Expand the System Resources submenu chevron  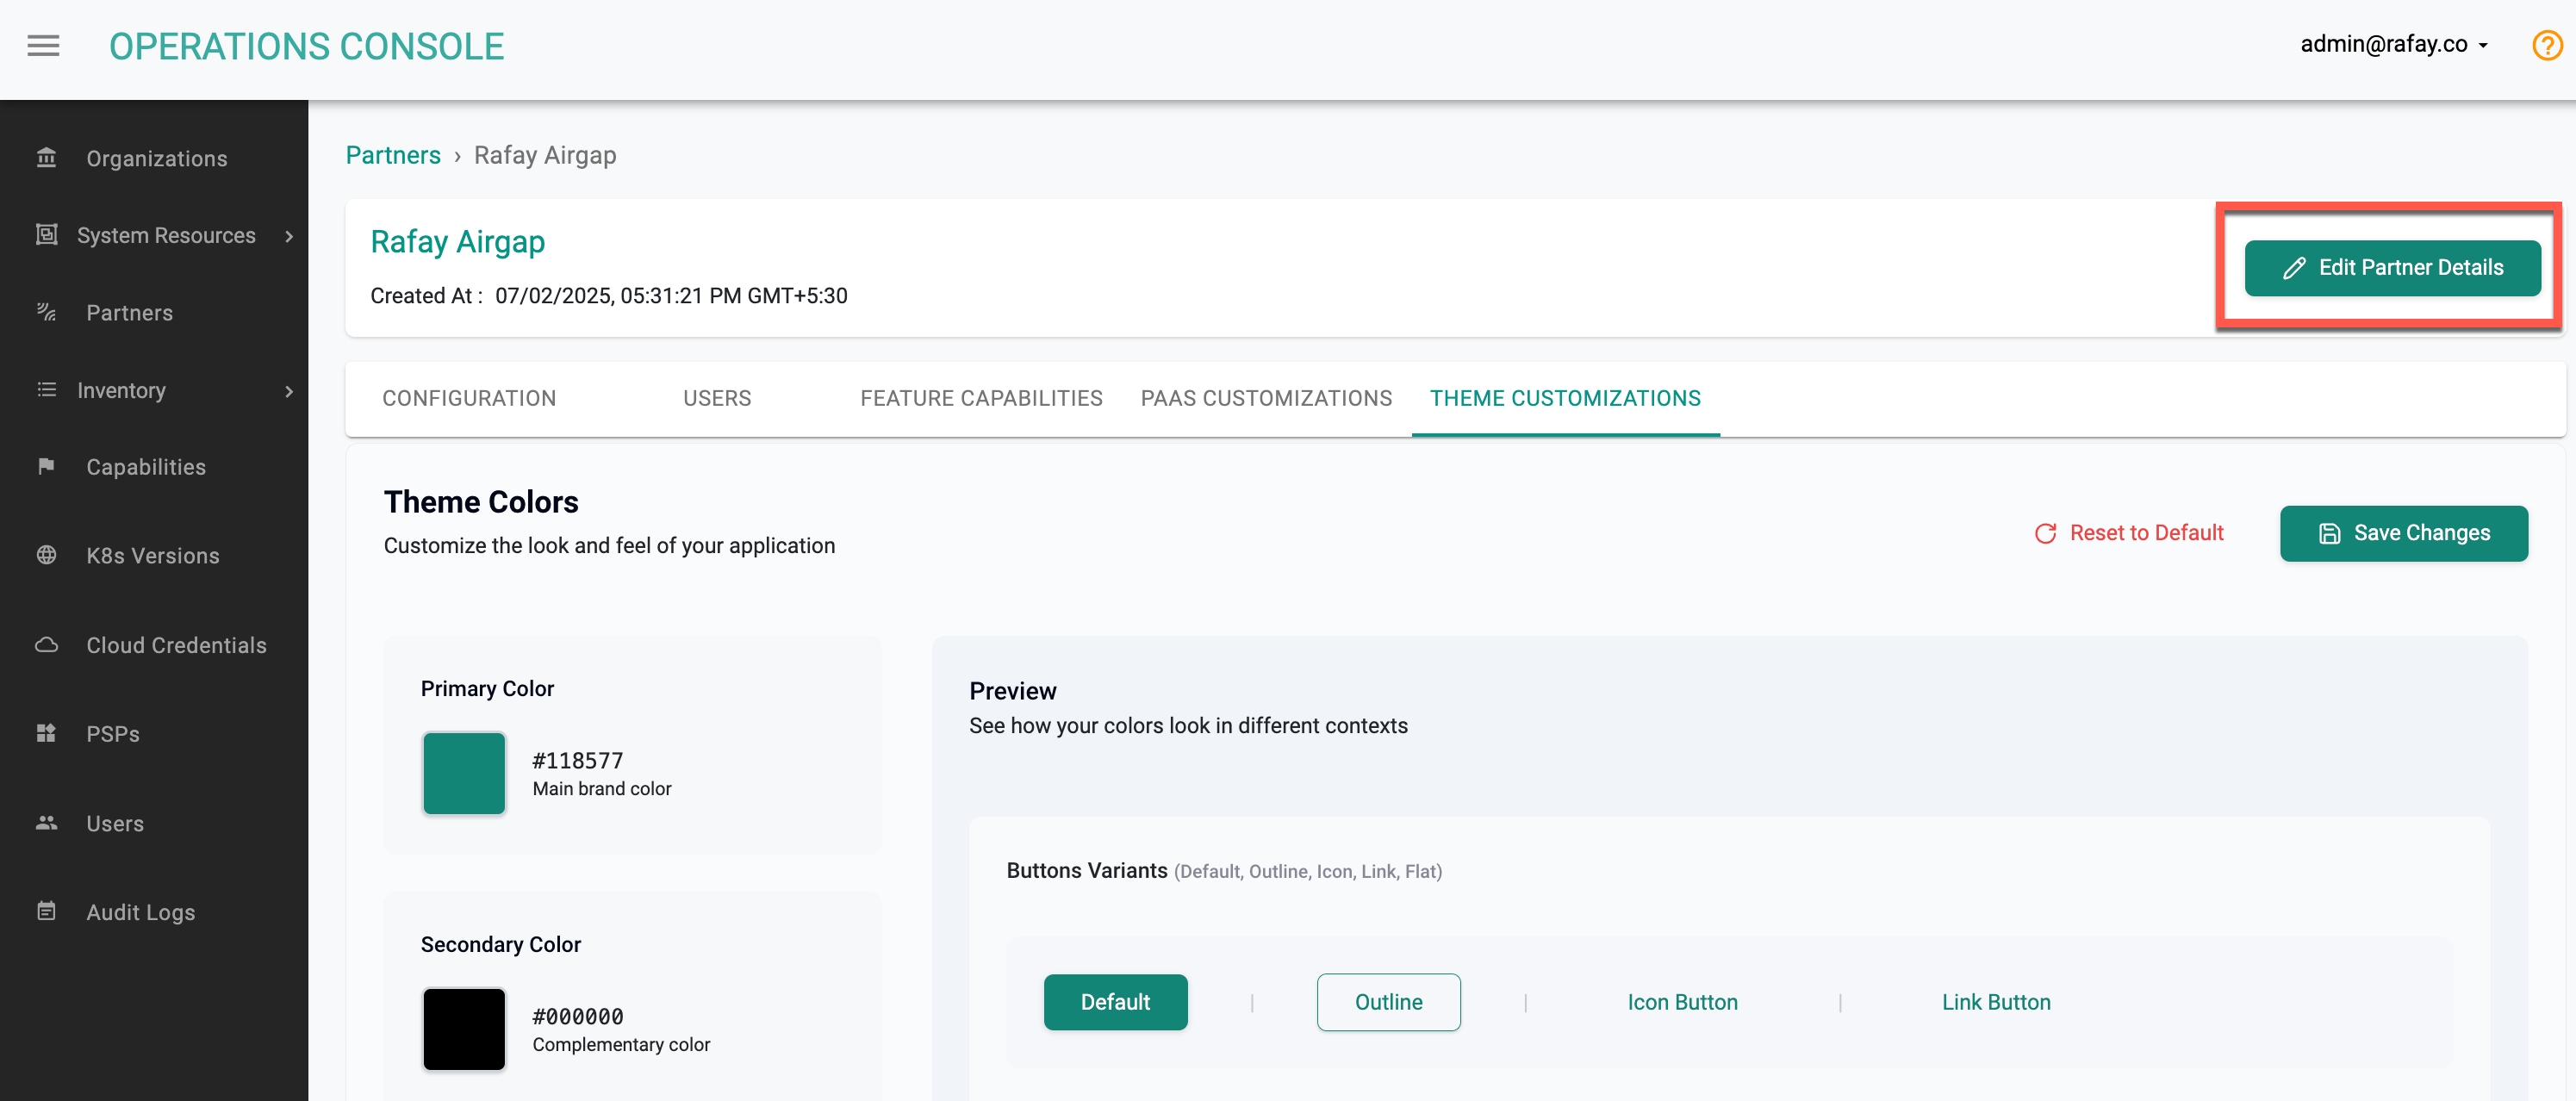pos(289,236)
